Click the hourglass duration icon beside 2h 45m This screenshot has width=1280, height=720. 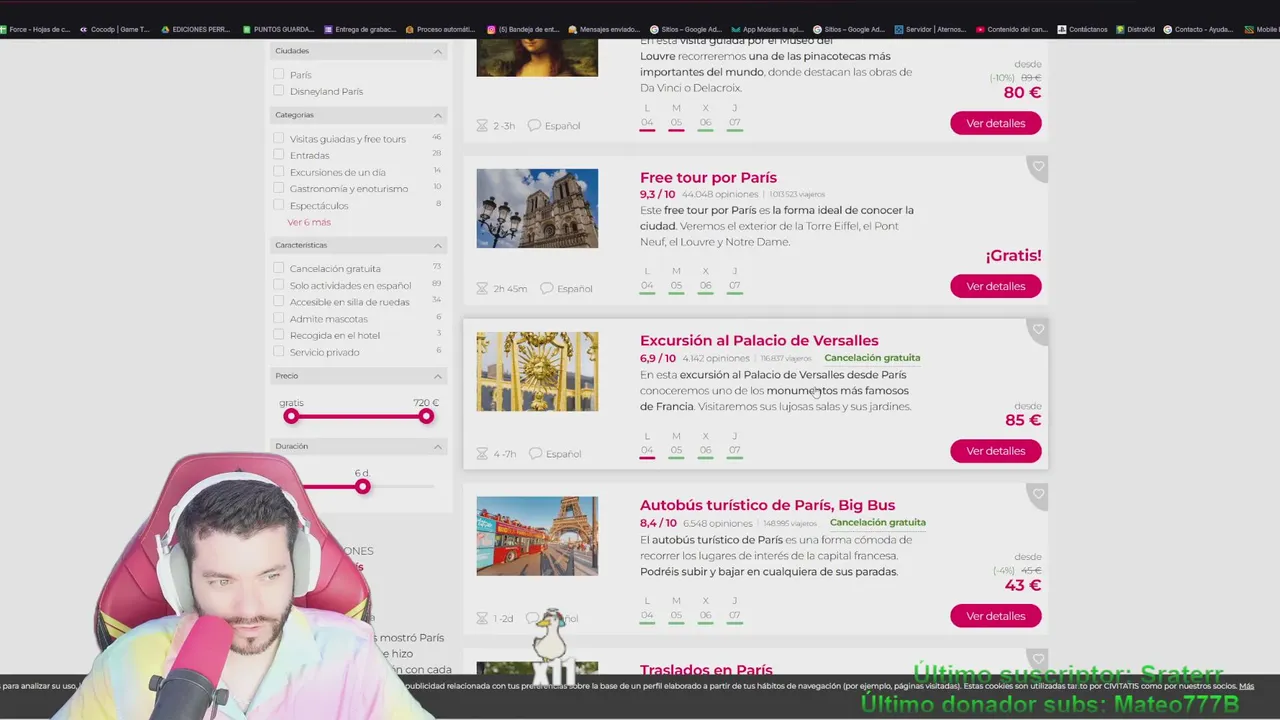coord(482,288)
